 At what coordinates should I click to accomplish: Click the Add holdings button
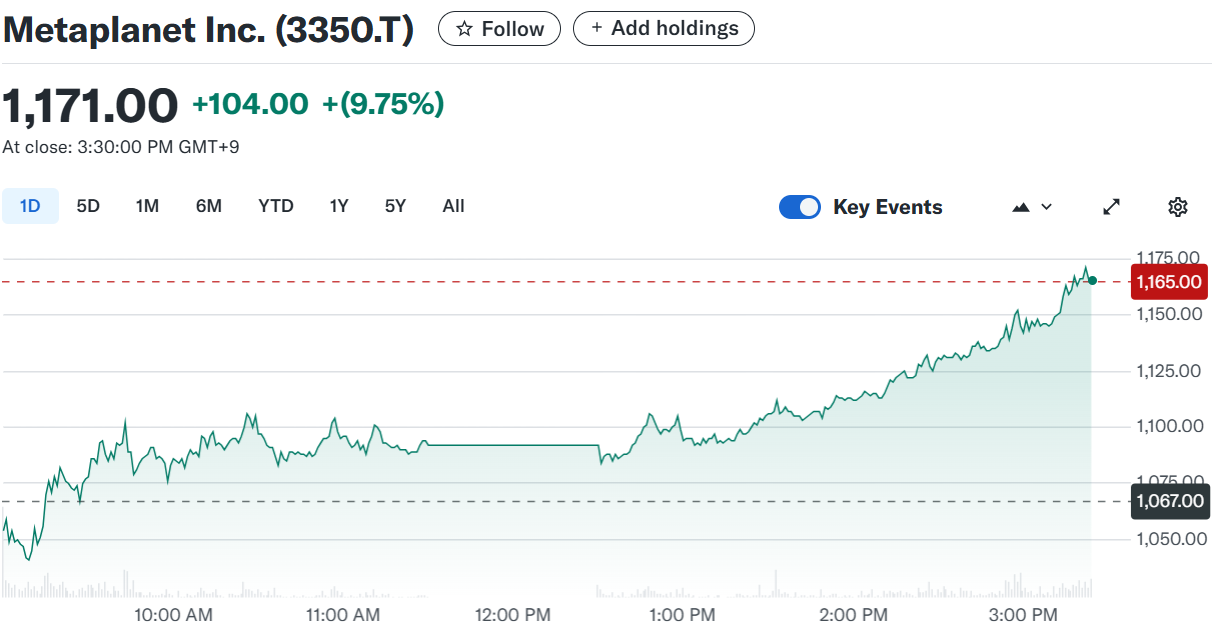pos(663,28)
